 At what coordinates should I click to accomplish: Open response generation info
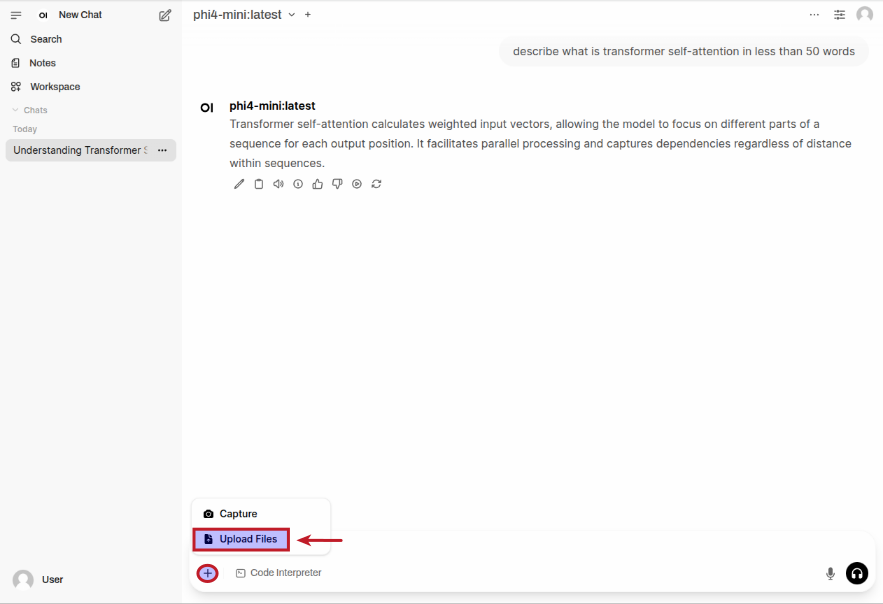(298, 183)
